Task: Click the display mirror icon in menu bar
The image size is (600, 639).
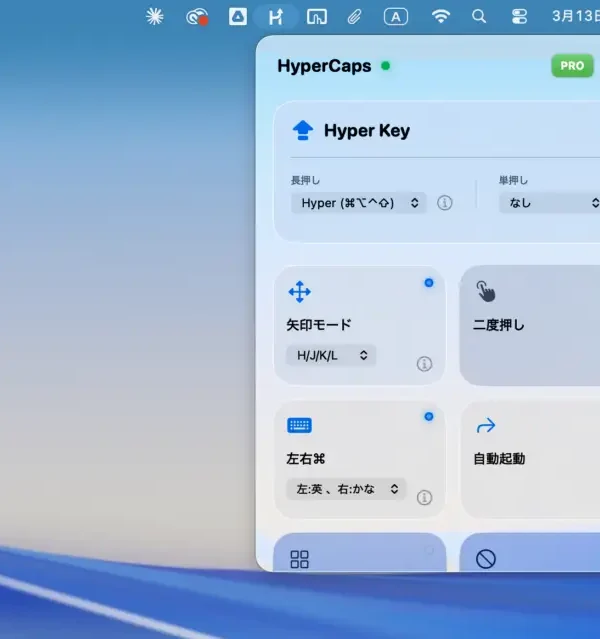Action: click(x=317, y=17)
